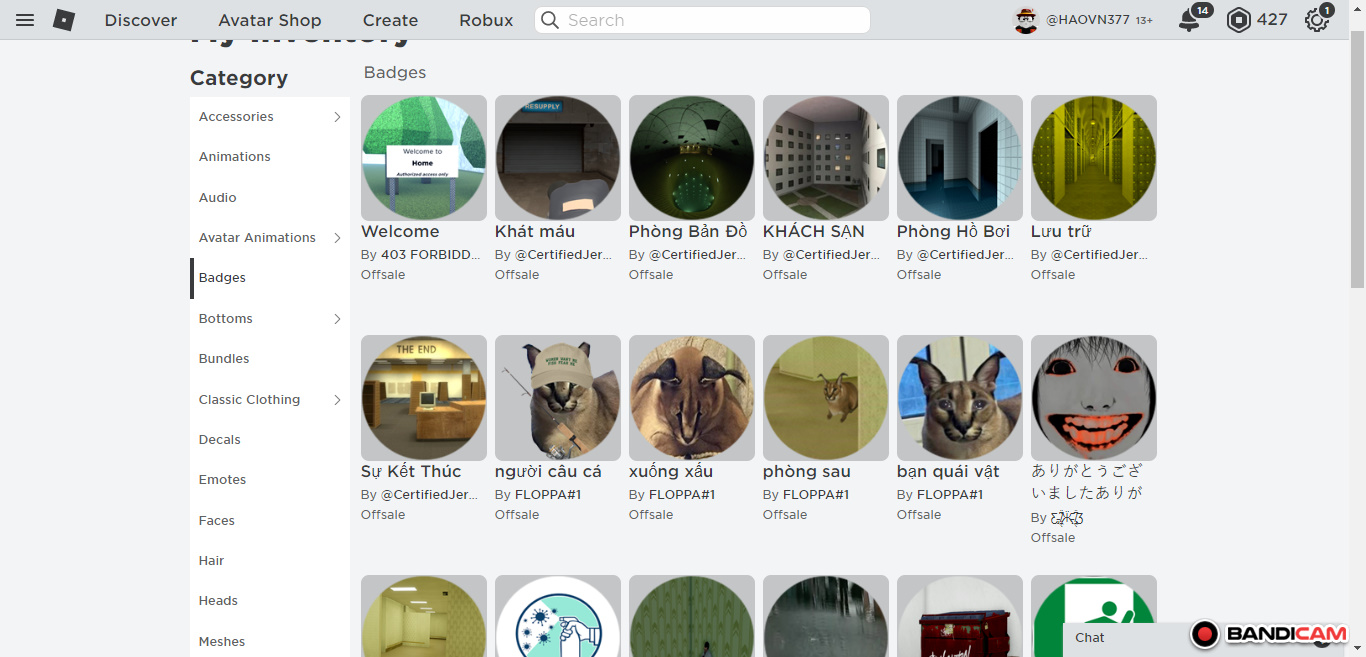Open the Chat panel

coord(1090,638)
